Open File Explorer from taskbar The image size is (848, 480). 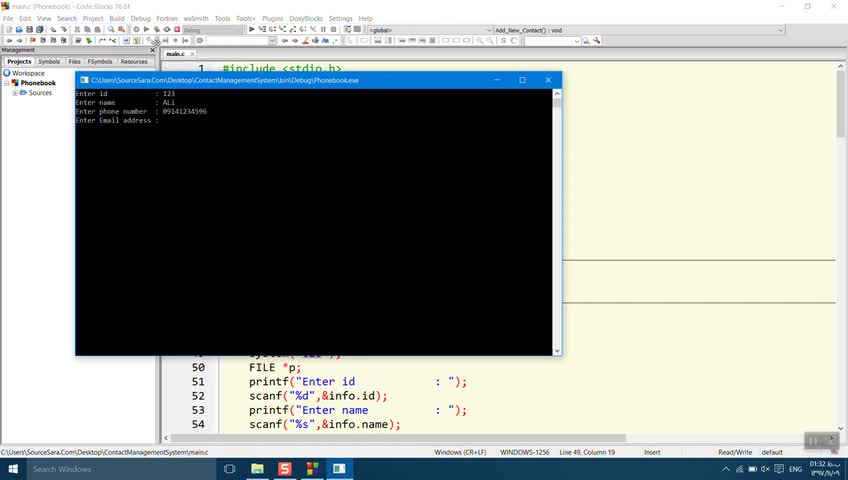click(257, 469)
